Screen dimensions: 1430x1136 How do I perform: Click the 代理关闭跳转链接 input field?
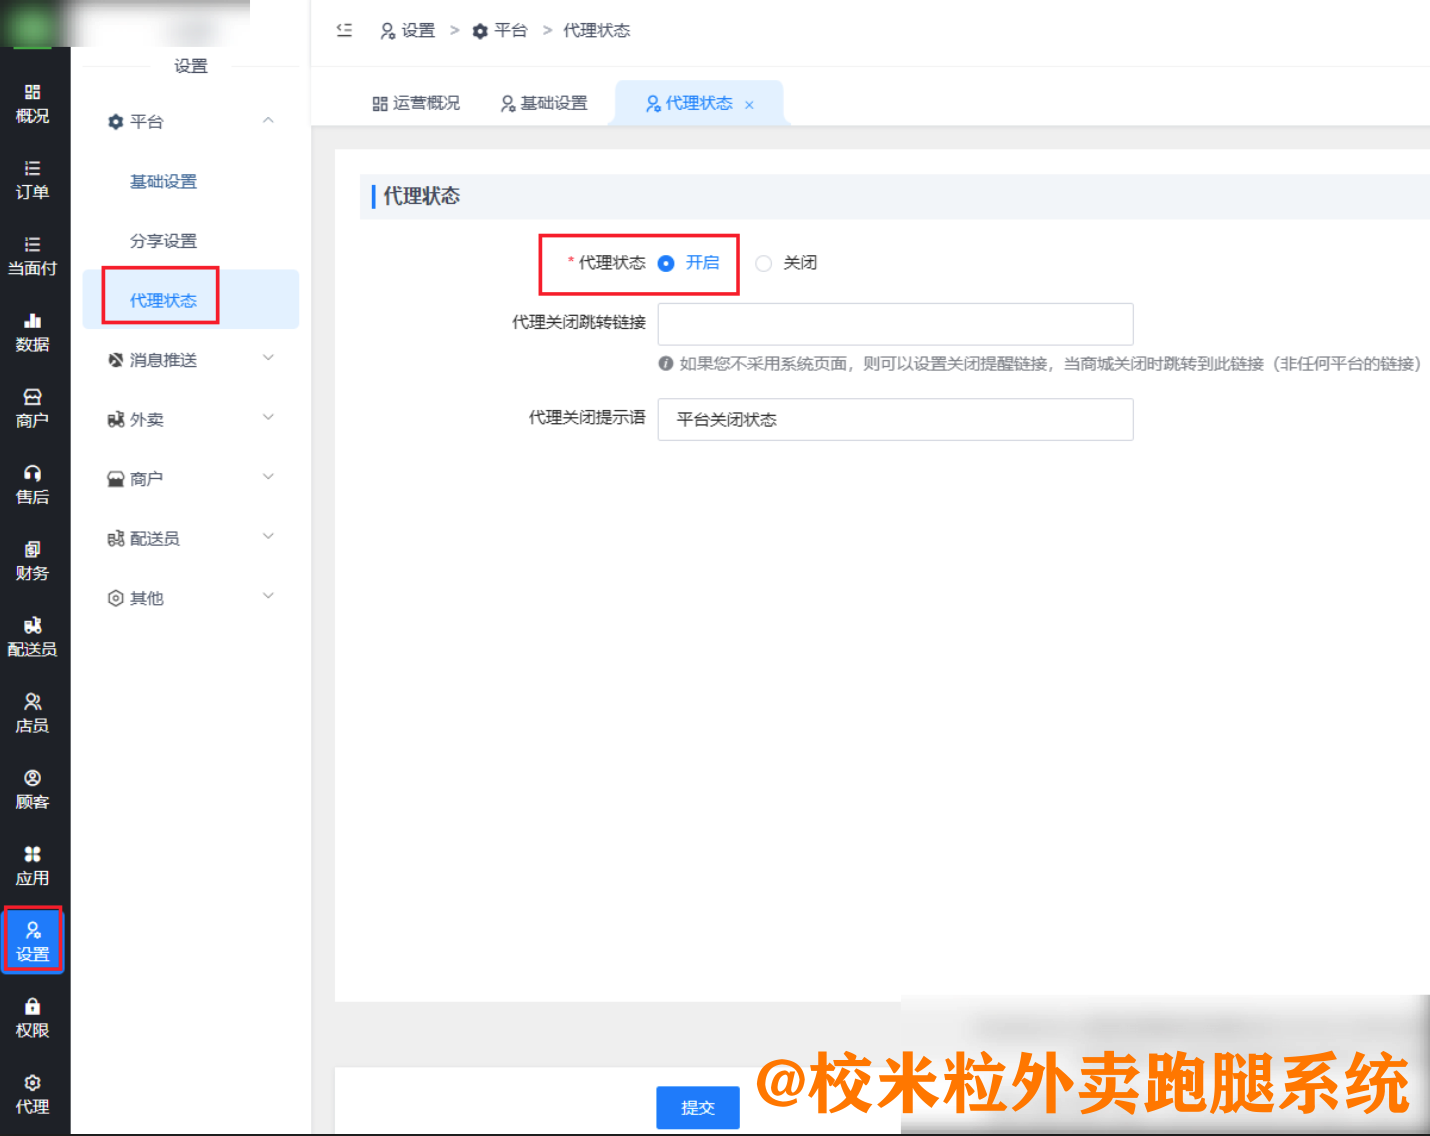tap(894, 323)
